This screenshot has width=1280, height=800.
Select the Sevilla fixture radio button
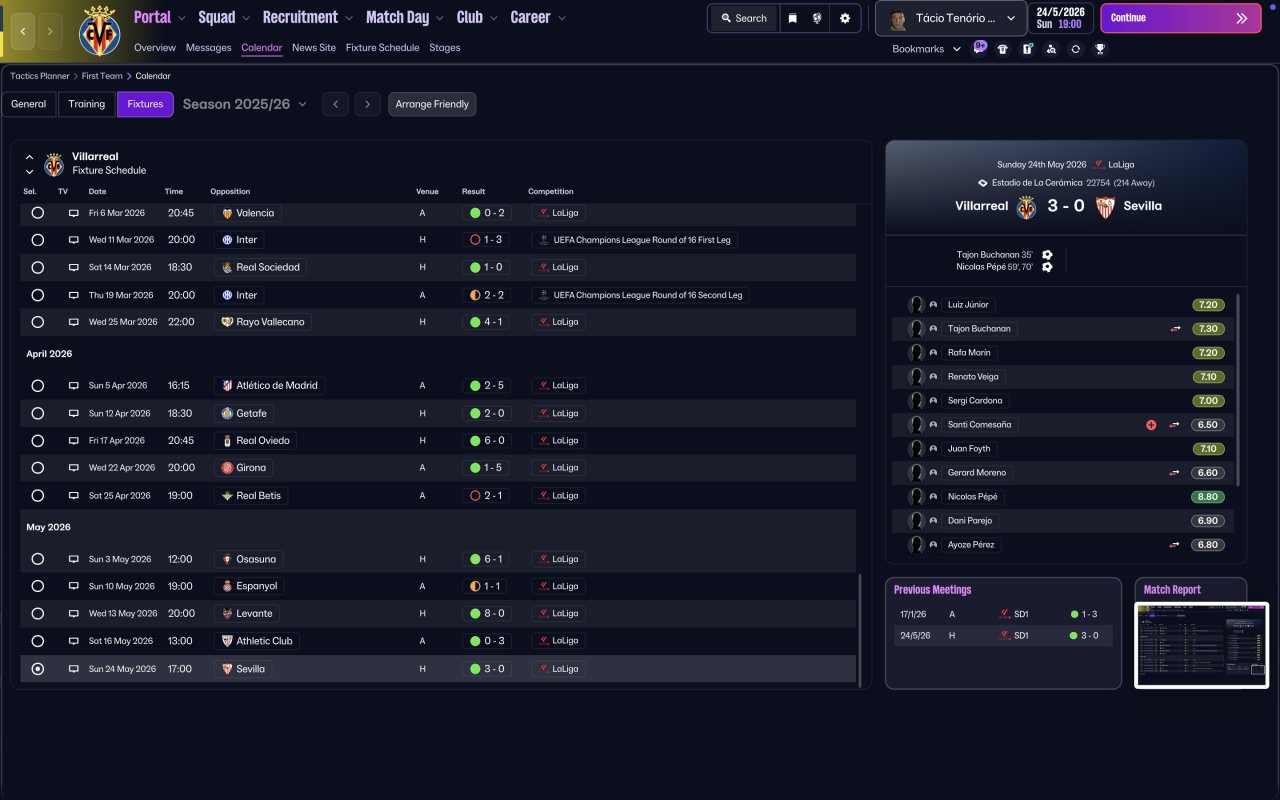38,669
